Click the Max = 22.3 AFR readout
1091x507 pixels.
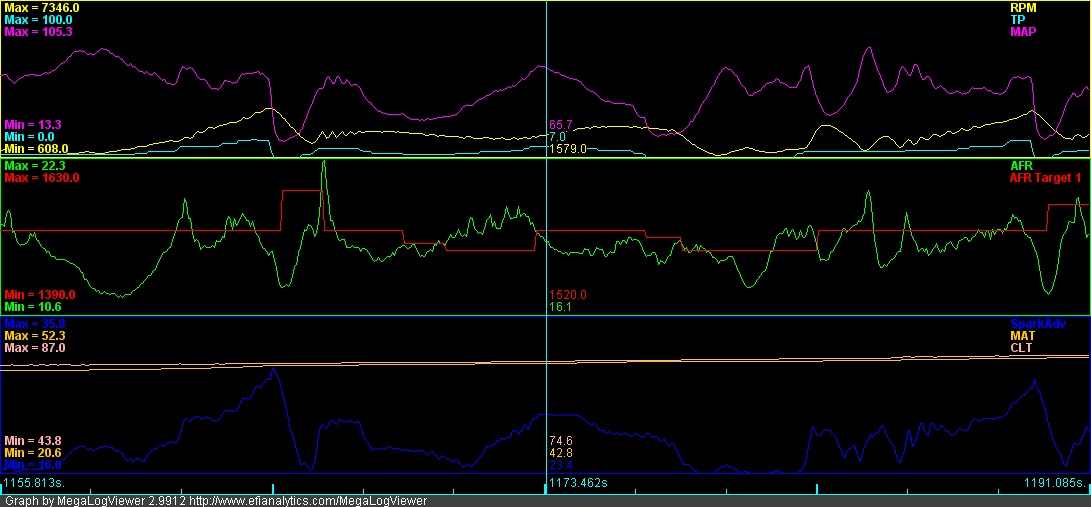tap(33, 166)
